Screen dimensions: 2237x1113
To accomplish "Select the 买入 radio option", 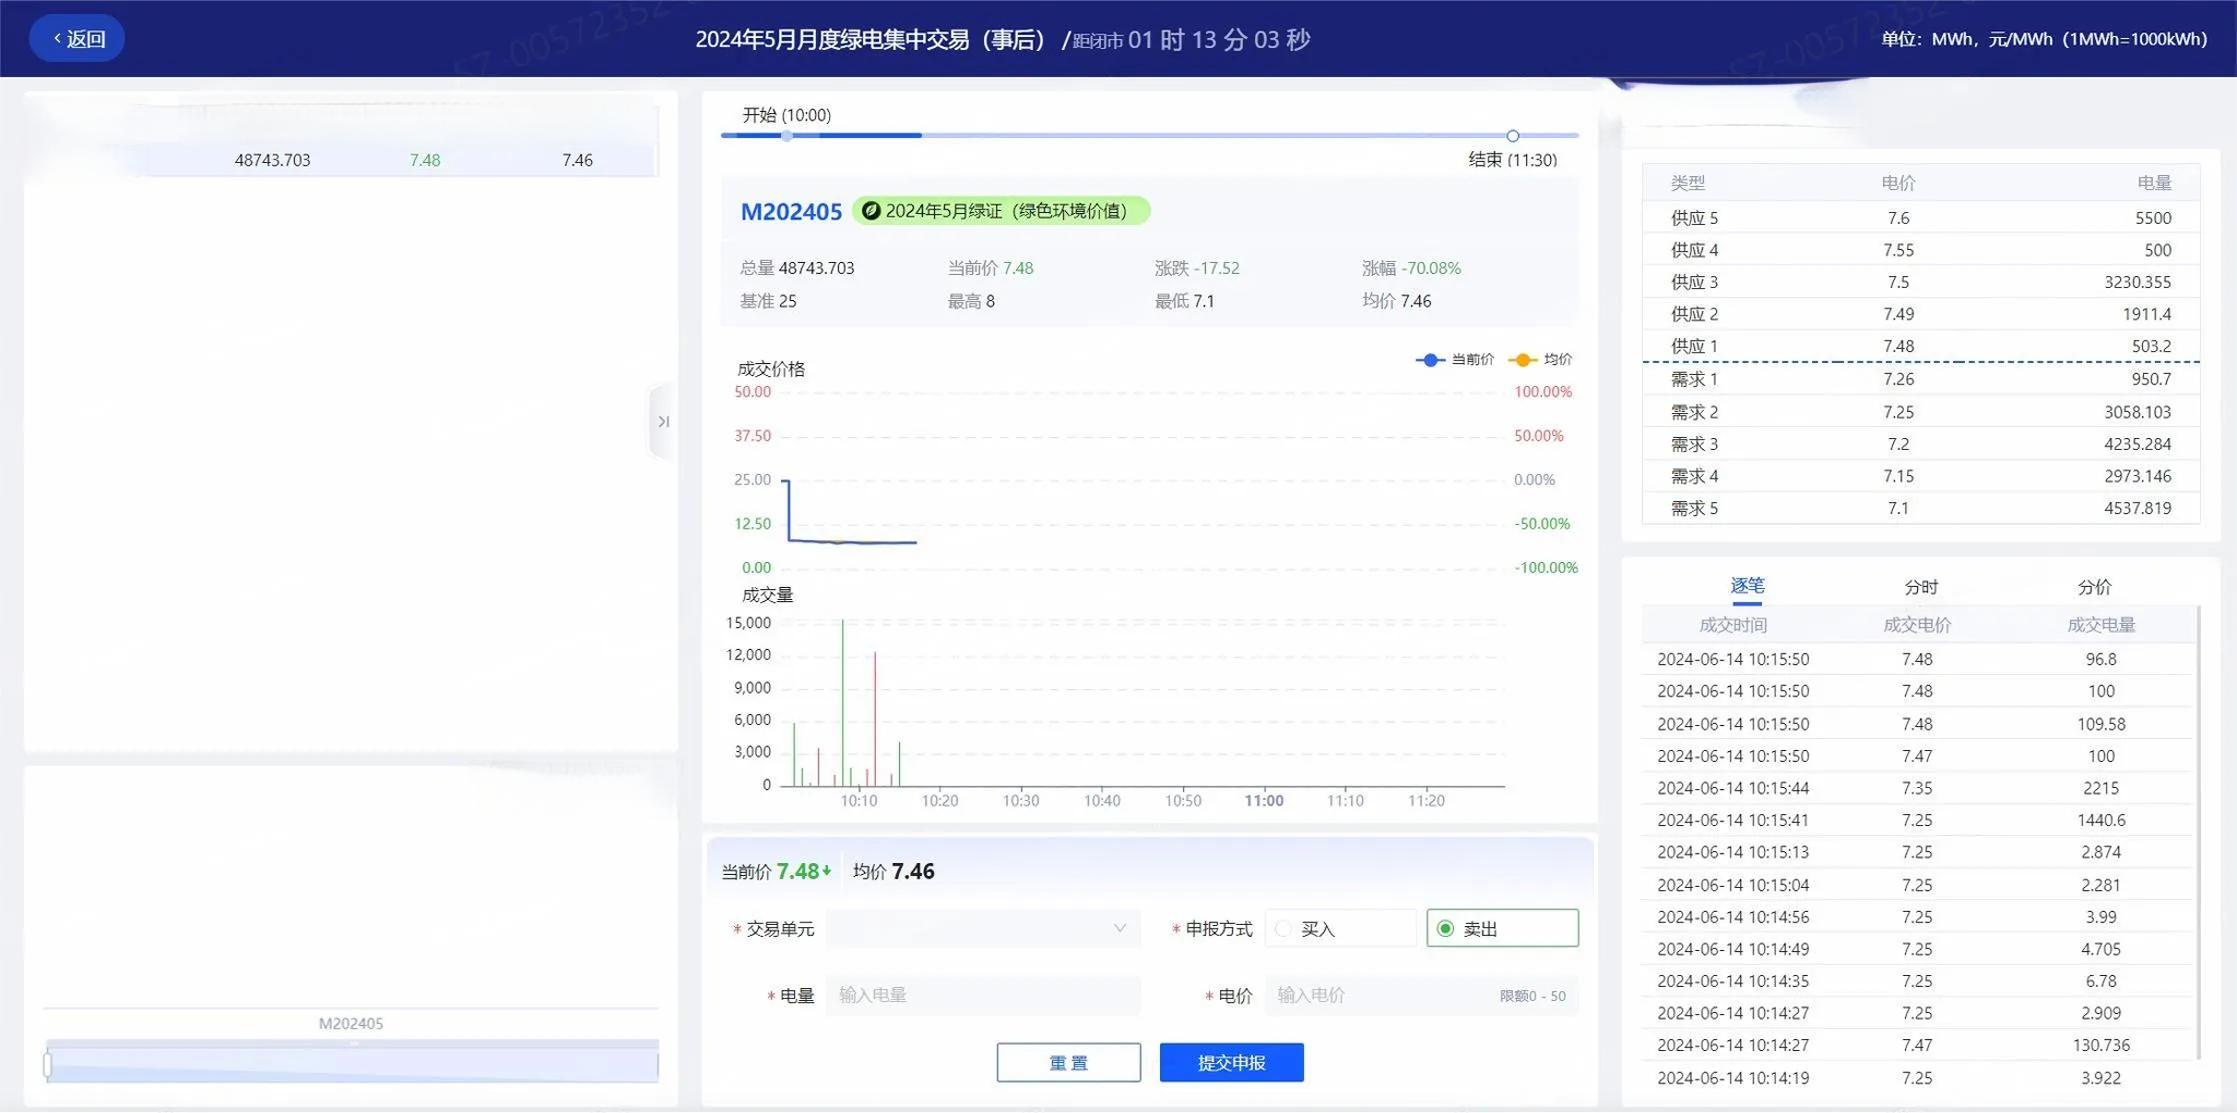I will coord(1284,929).
